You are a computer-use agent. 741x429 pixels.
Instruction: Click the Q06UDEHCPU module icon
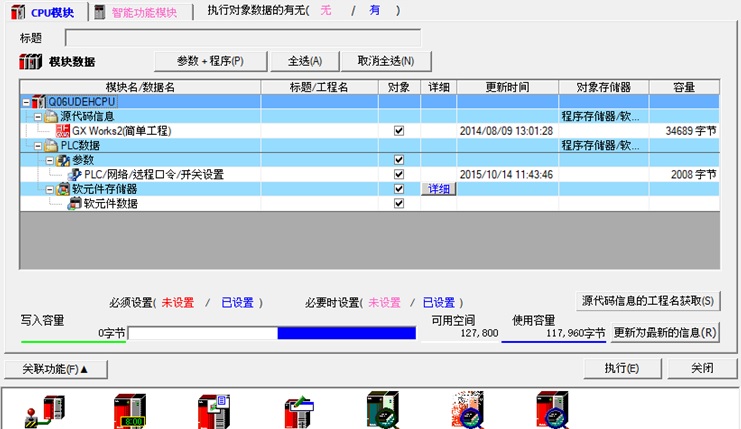pyautogui.click(x=39, y=102)
